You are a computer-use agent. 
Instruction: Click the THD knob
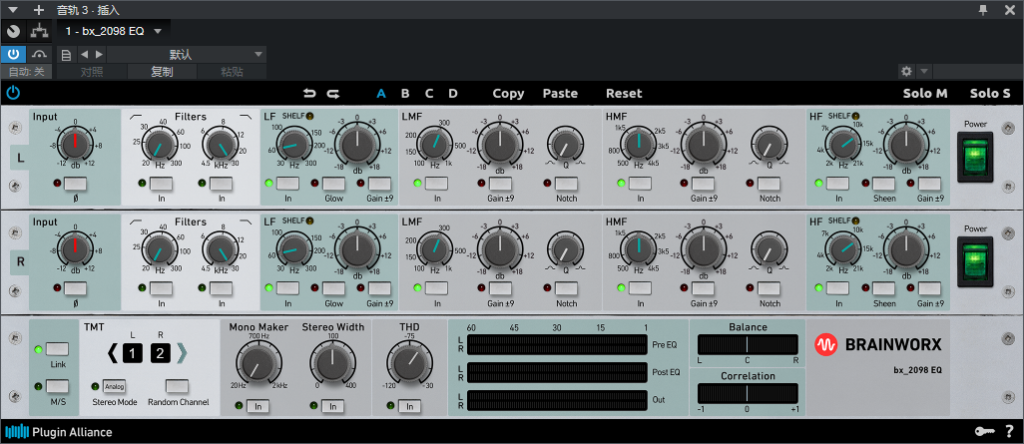409,364
